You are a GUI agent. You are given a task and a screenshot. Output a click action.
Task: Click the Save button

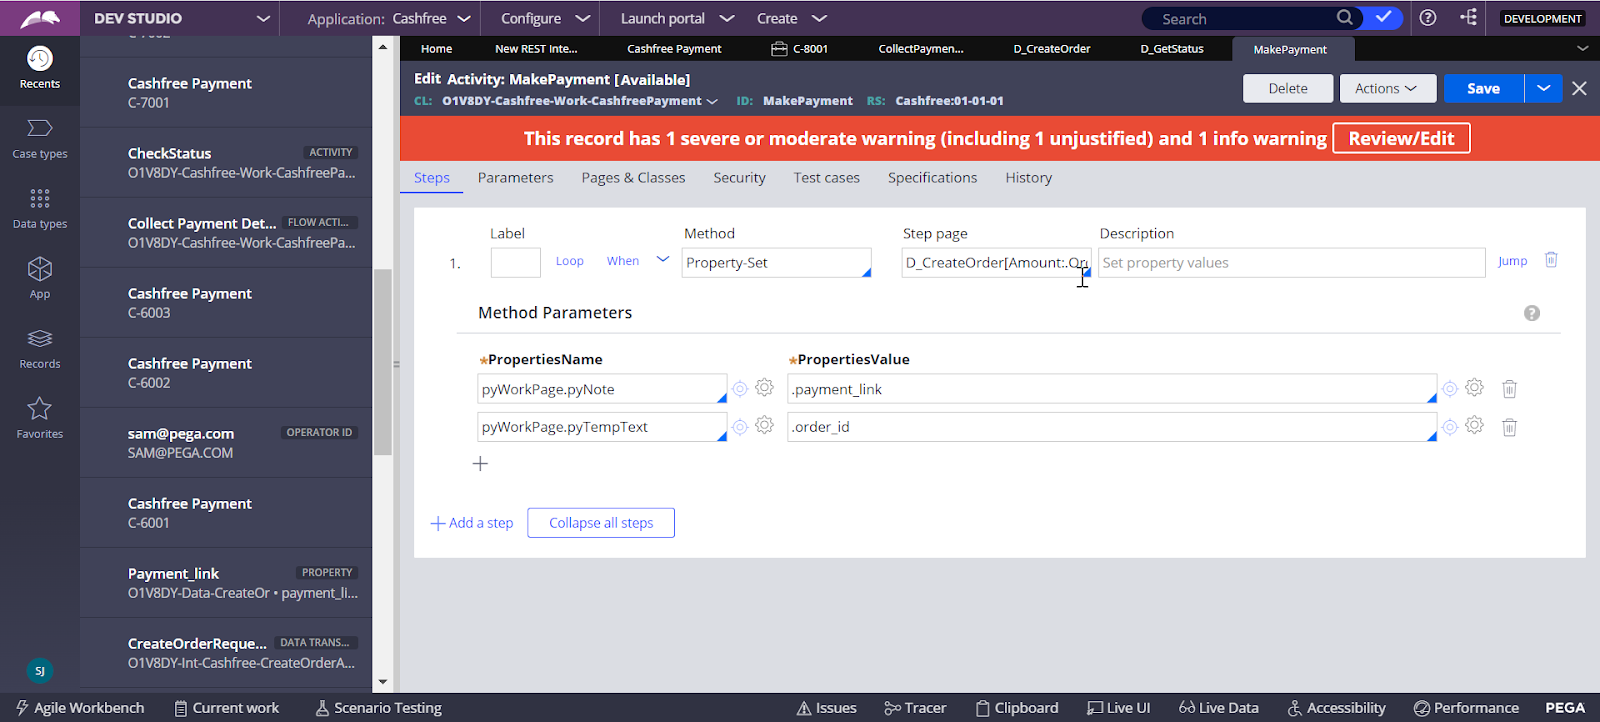click(1483, 88)
